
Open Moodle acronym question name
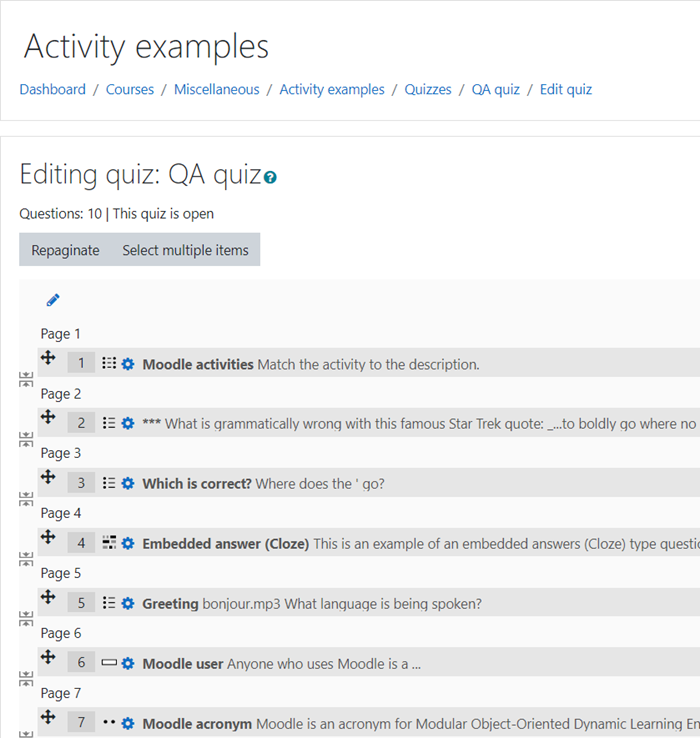click(197, 724)
